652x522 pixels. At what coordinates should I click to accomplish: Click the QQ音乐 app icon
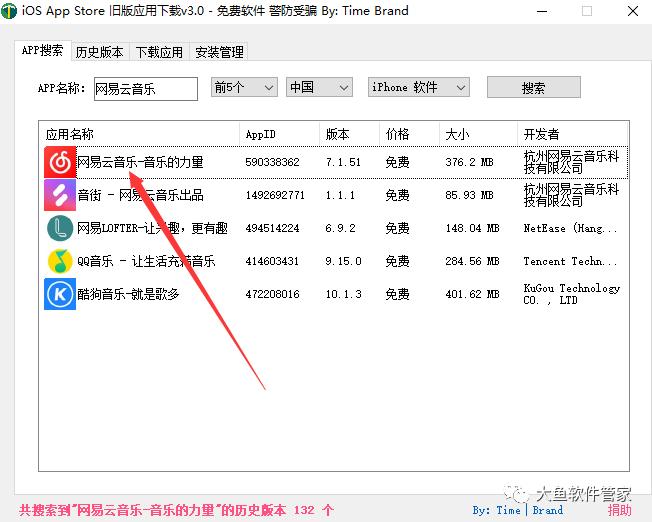[60, 261]
